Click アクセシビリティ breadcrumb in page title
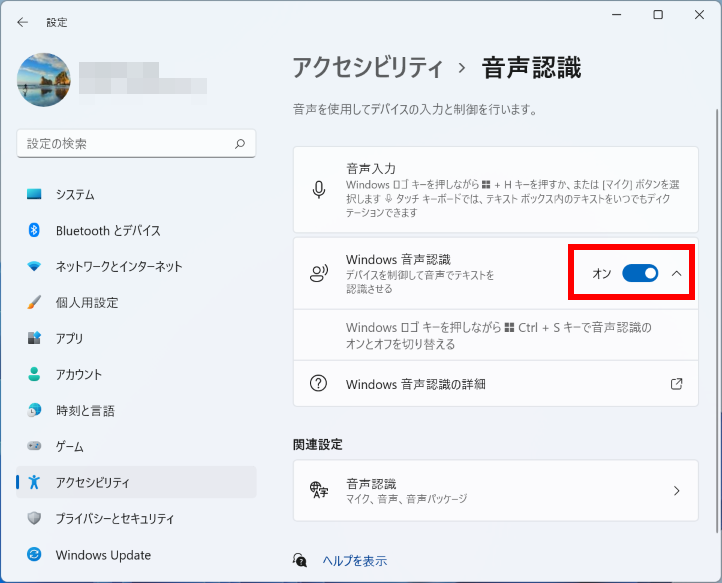722x583 pixels. coord(367,68)
